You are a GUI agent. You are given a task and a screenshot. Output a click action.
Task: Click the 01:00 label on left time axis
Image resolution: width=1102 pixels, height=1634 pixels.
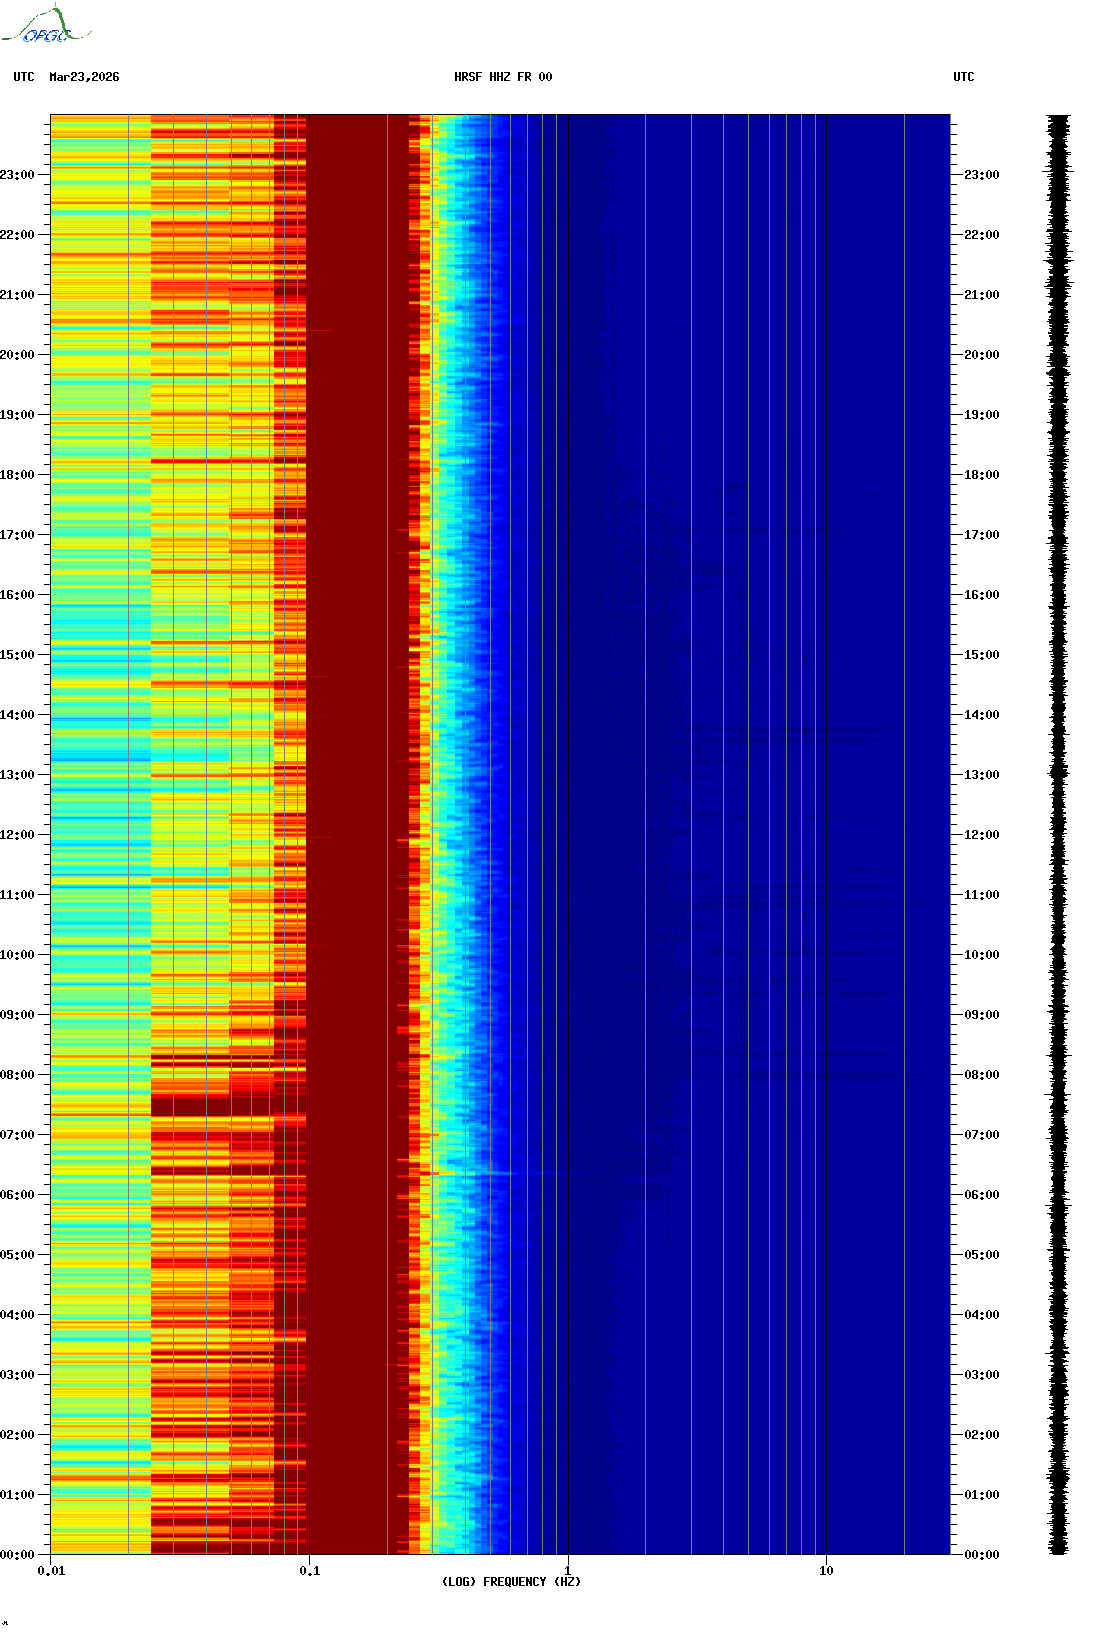(17, 1495)
